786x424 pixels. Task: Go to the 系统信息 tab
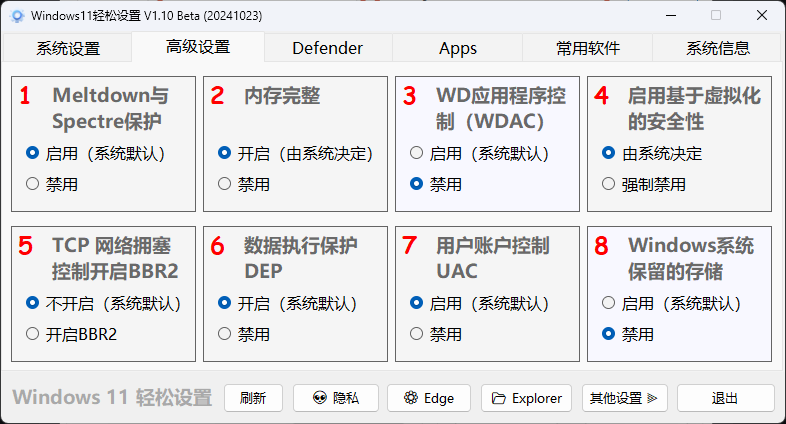(718, 48)
